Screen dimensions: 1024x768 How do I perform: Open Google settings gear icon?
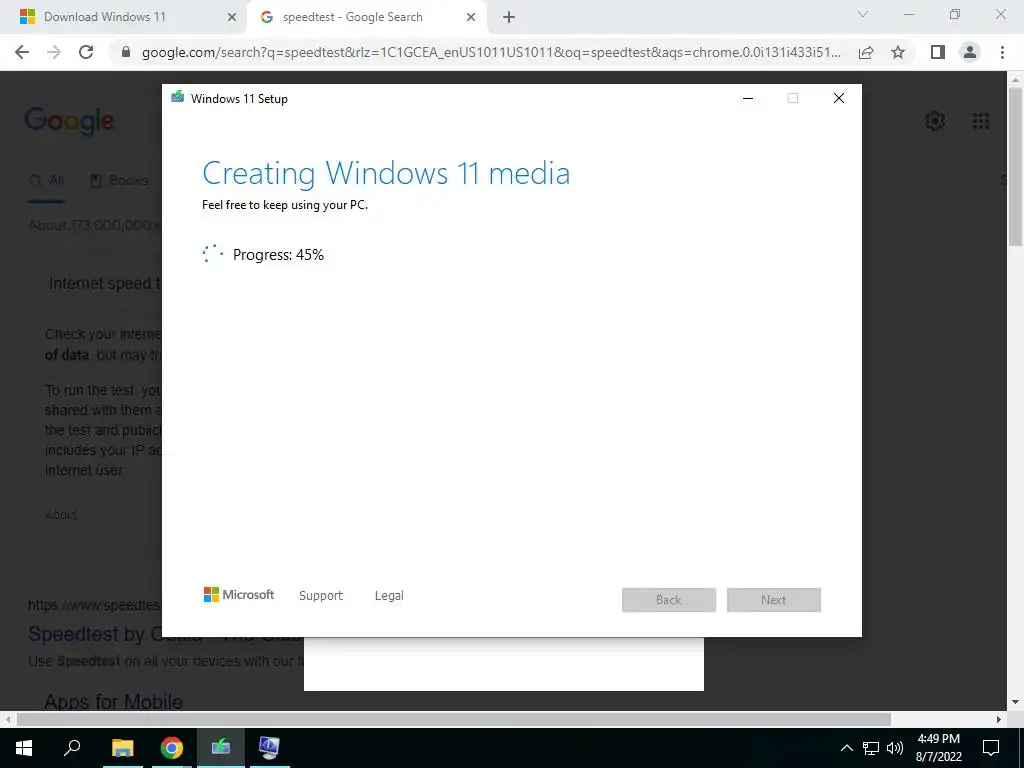click(935, 121)
